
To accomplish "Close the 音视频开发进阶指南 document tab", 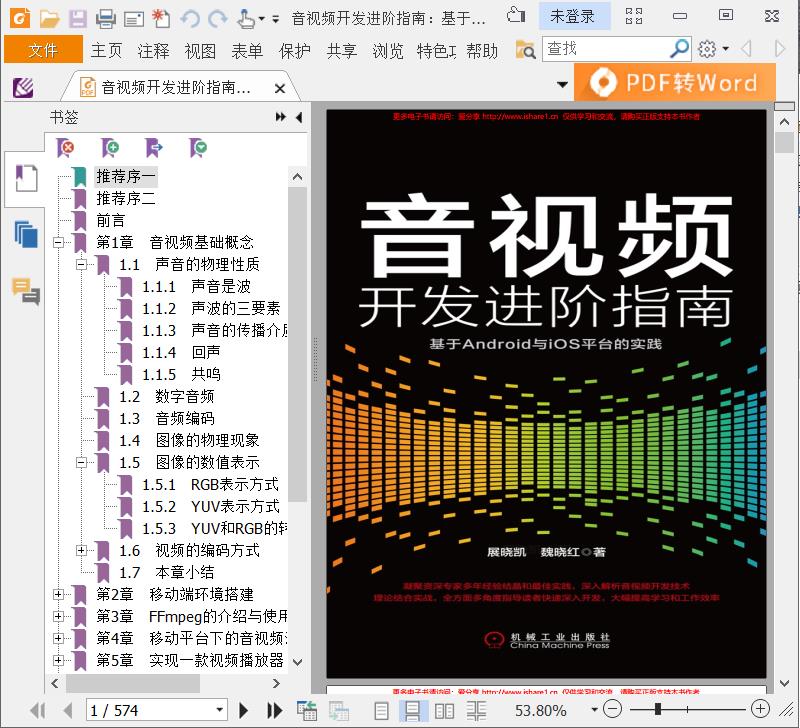I will (280, 88).
